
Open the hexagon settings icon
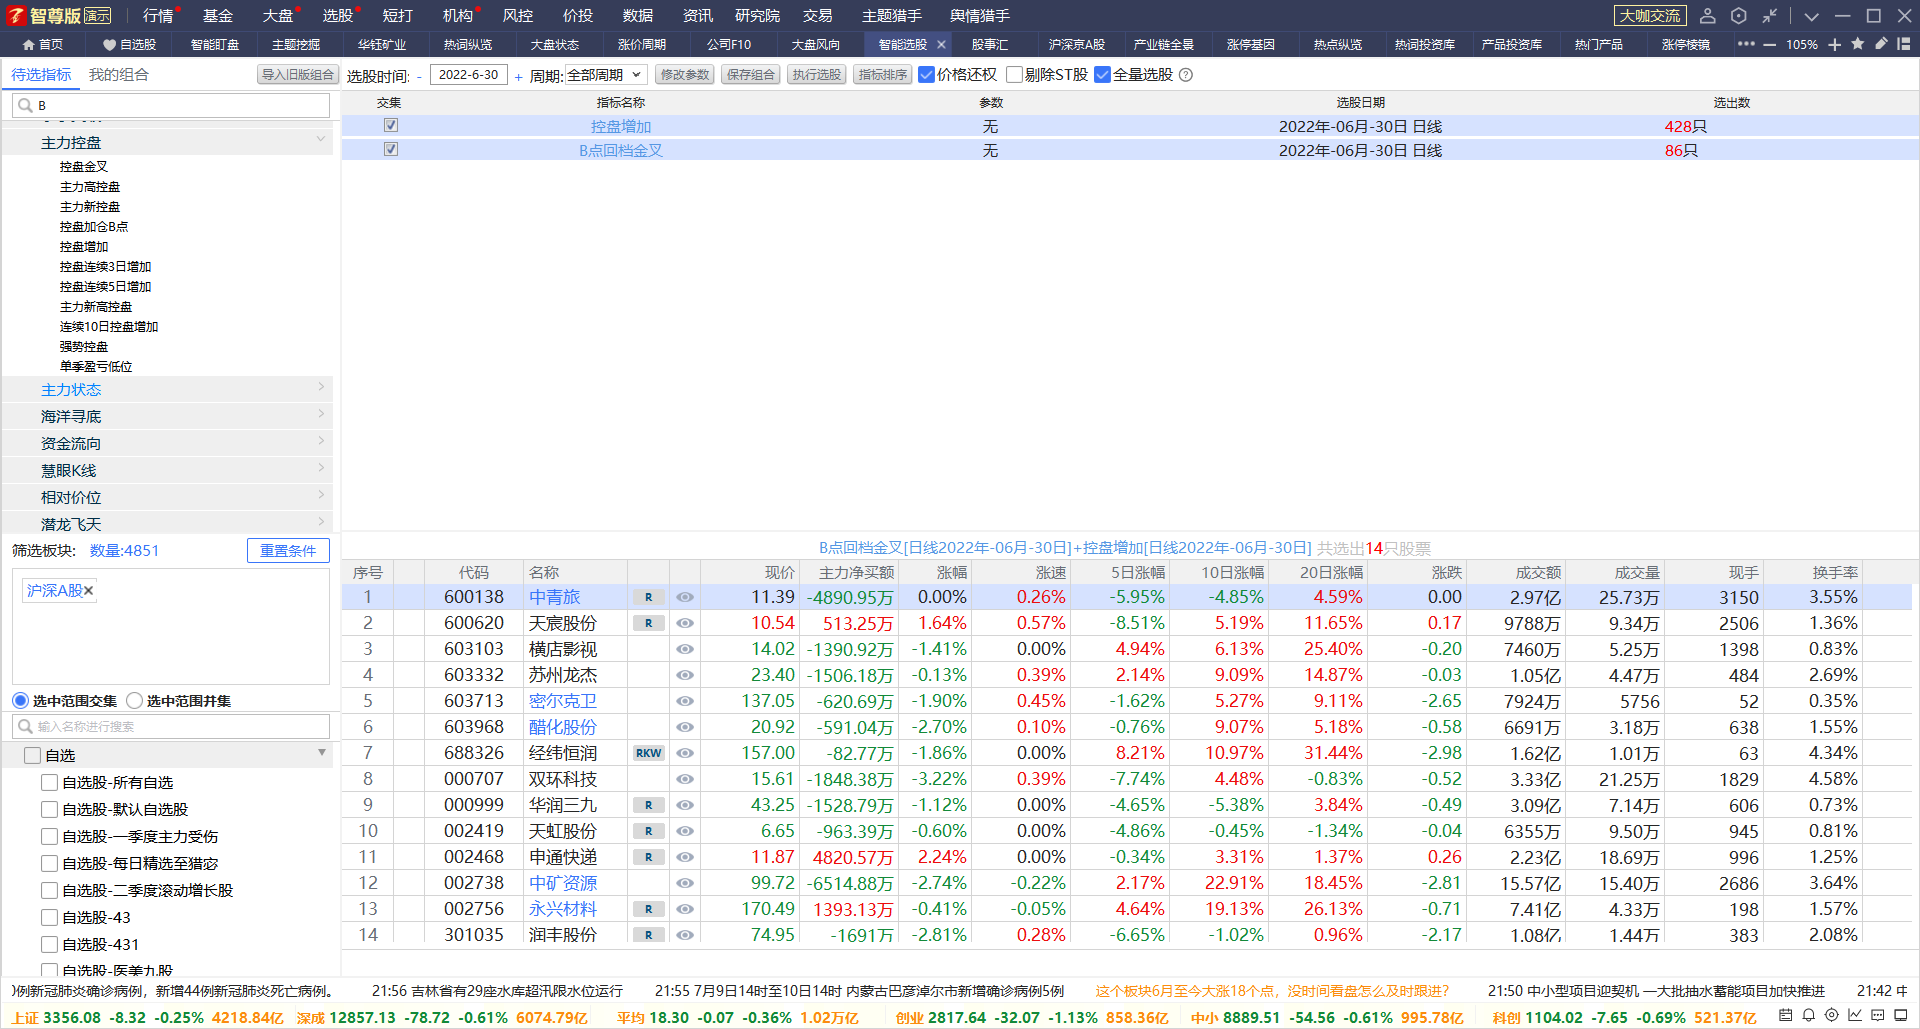[x=1739, y=16]
